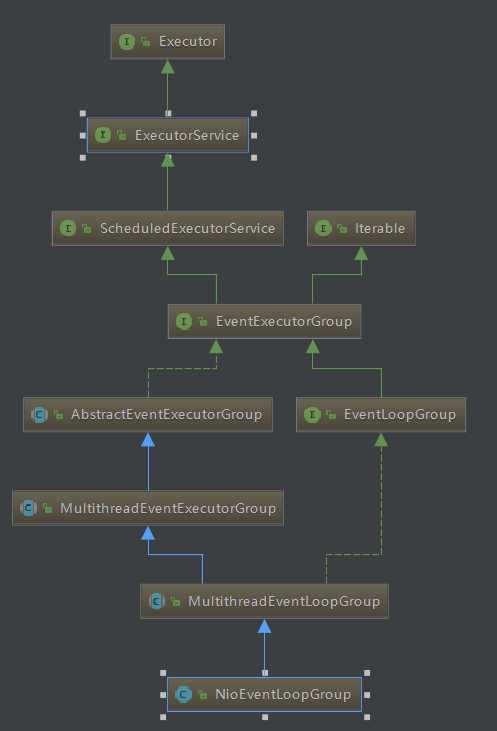Click the top-right selection handle of ExecutorService
Screen dimensions: 497x731
pos(254,113)
